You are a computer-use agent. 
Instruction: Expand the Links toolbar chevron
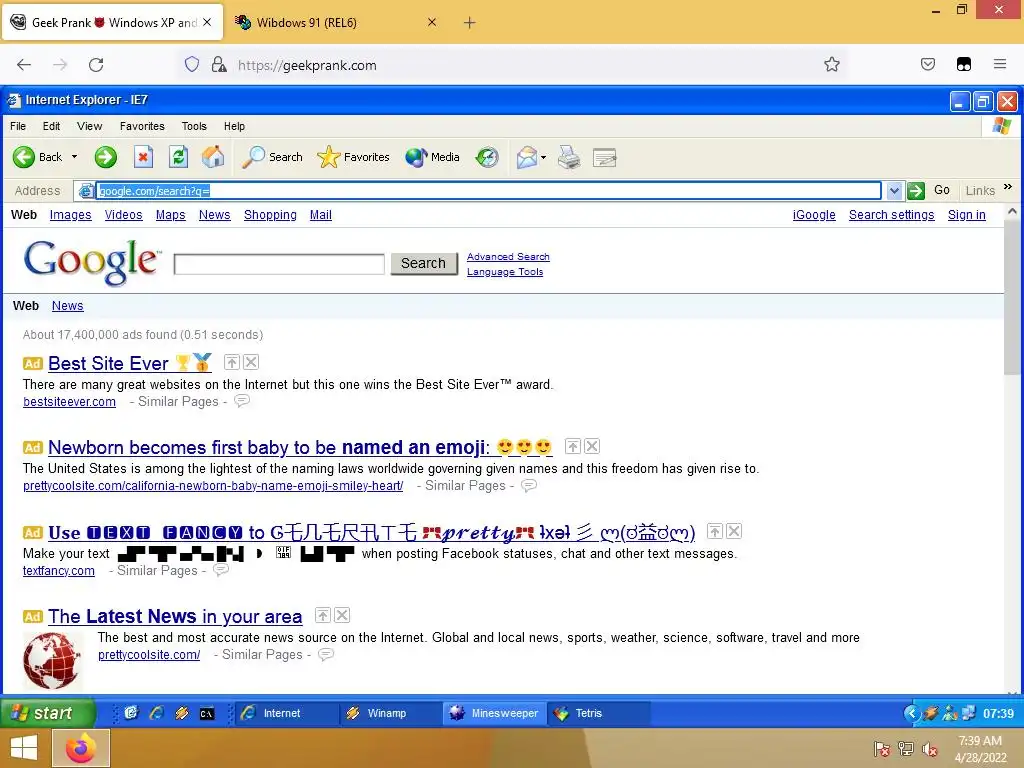tap(1008, 187)
